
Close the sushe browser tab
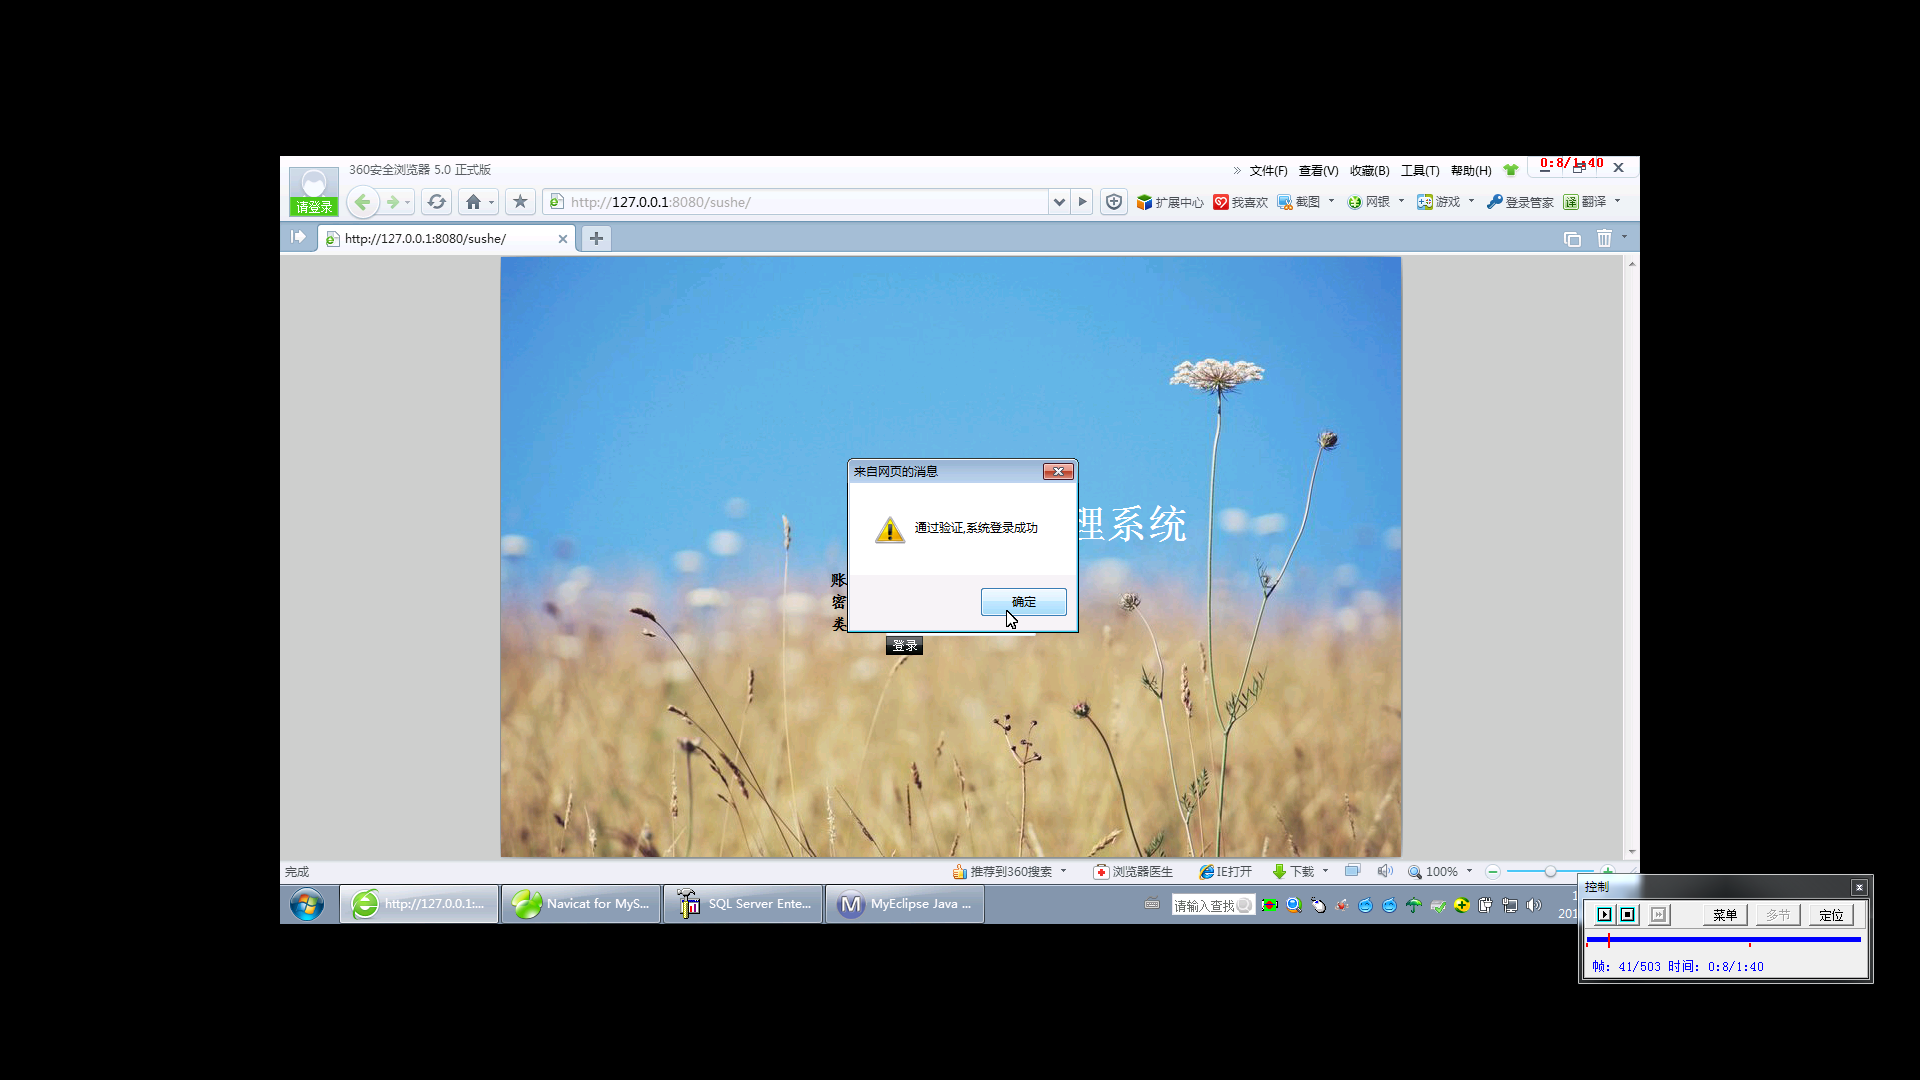[563, 239]
